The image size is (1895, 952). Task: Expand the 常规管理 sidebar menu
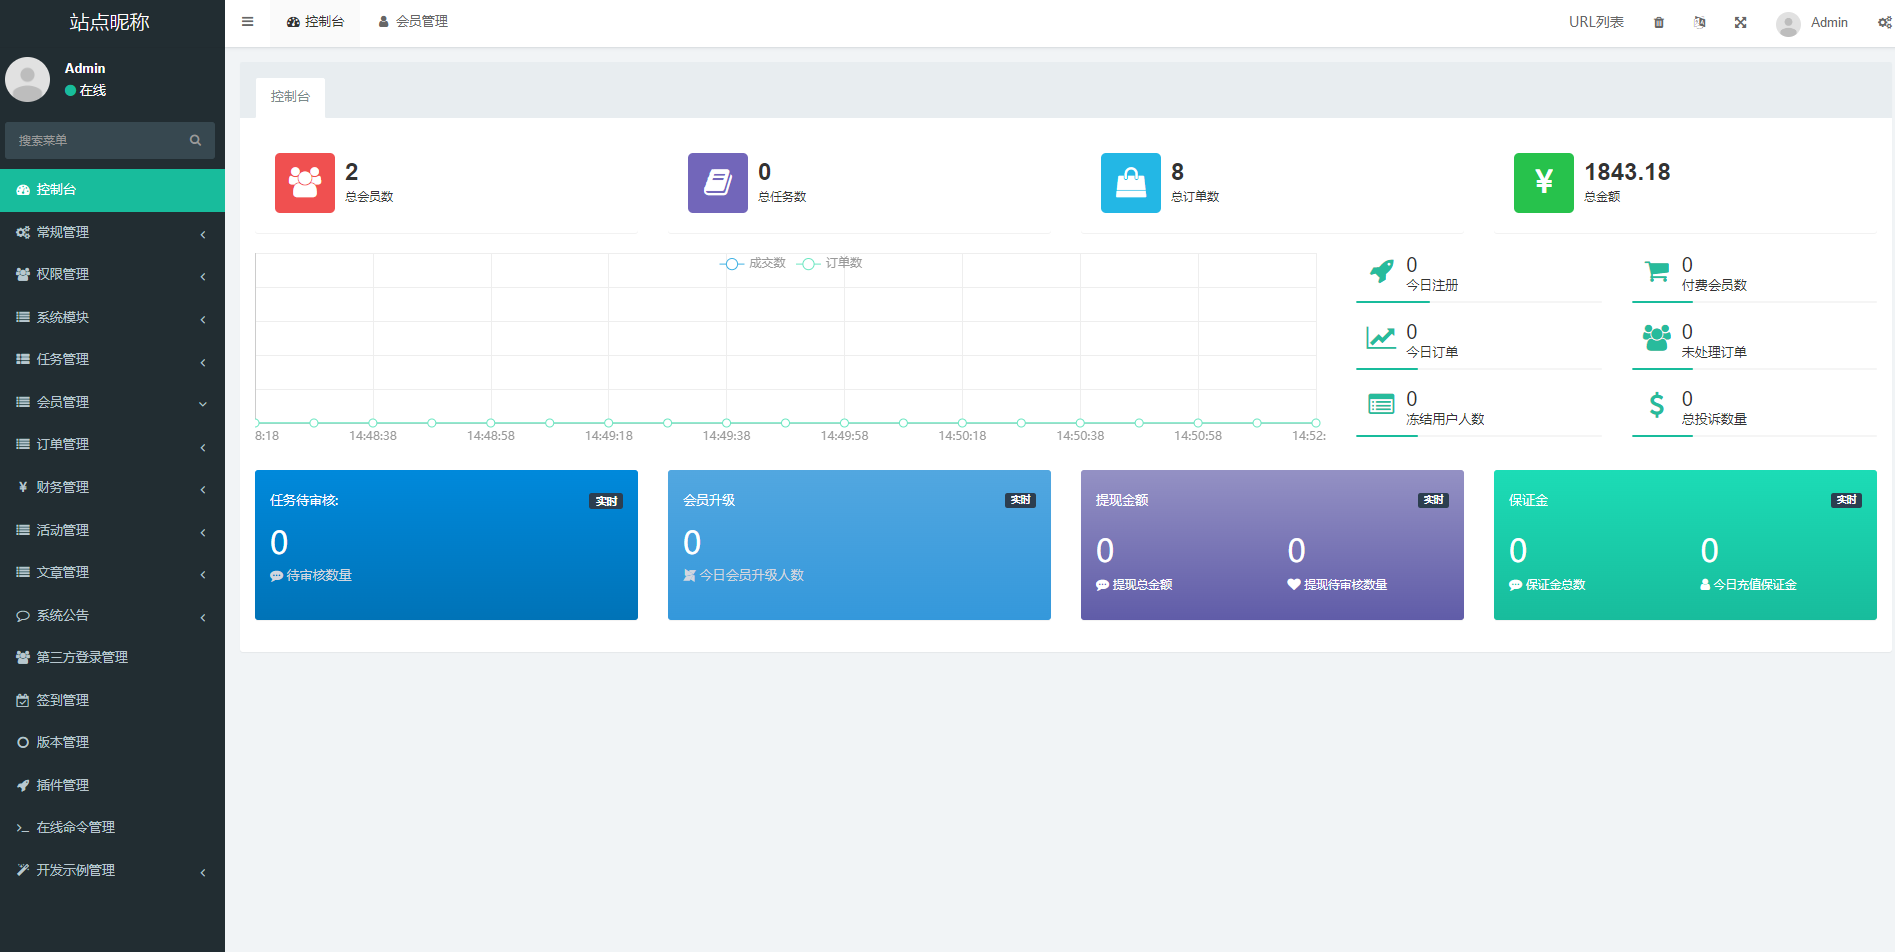pos(112,232)
